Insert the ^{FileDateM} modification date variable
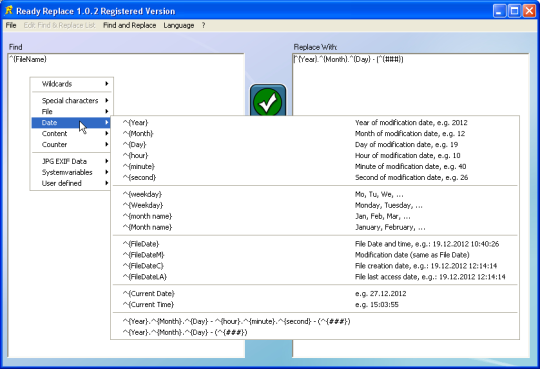Viewport: 540px width, 369px height. coord(315,255)
